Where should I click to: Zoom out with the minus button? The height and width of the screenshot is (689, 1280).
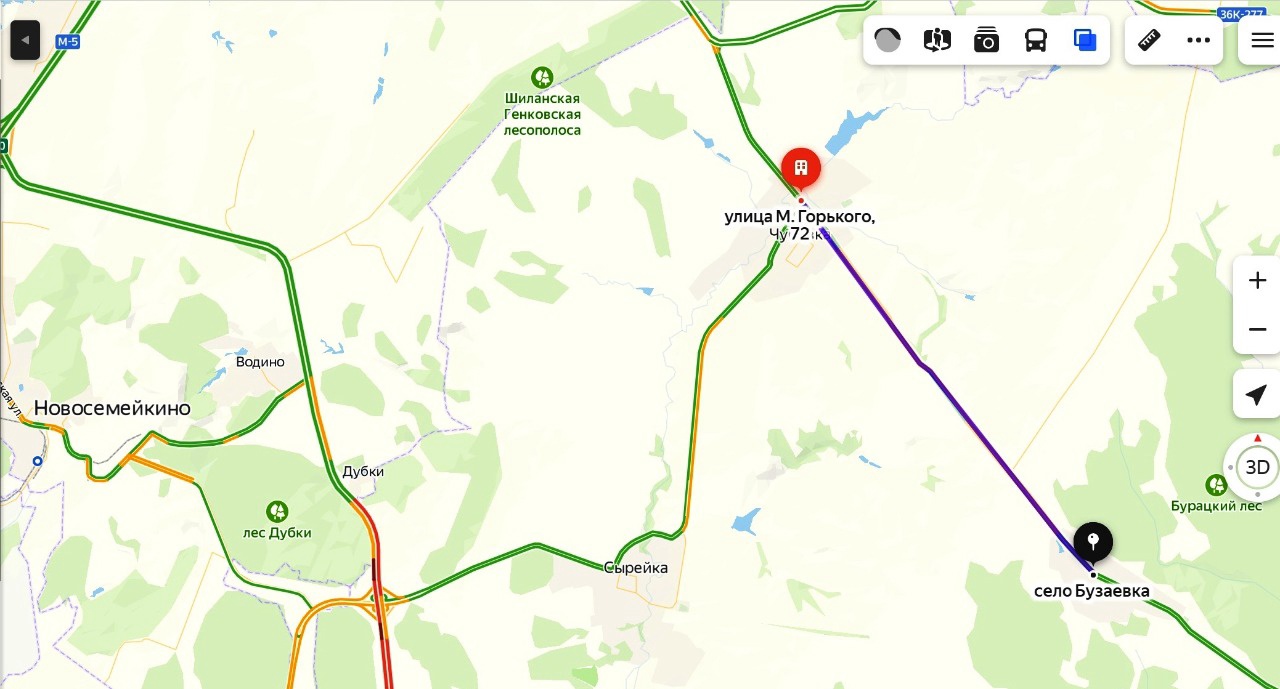[1257, 329]
